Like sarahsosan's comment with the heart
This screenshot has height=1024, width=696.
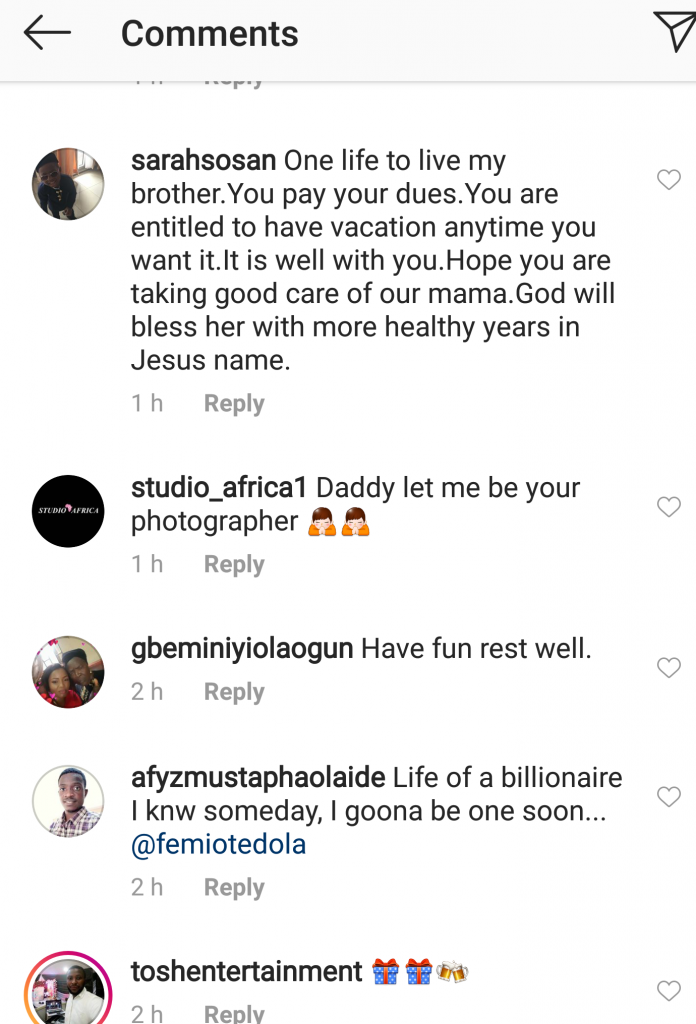[x=668, y=180]
